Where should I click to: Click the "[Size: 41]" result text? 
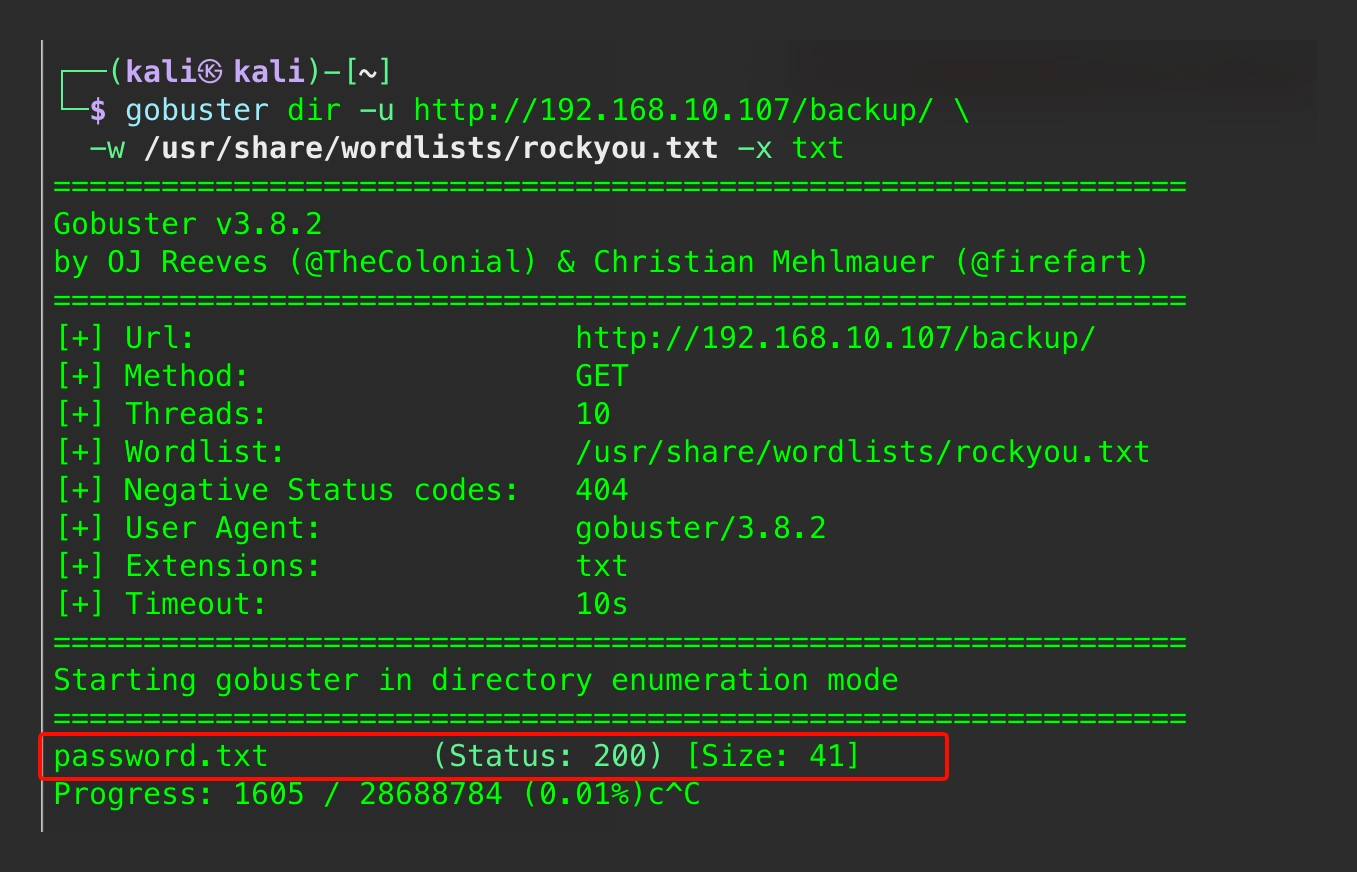tap(773, 756)
